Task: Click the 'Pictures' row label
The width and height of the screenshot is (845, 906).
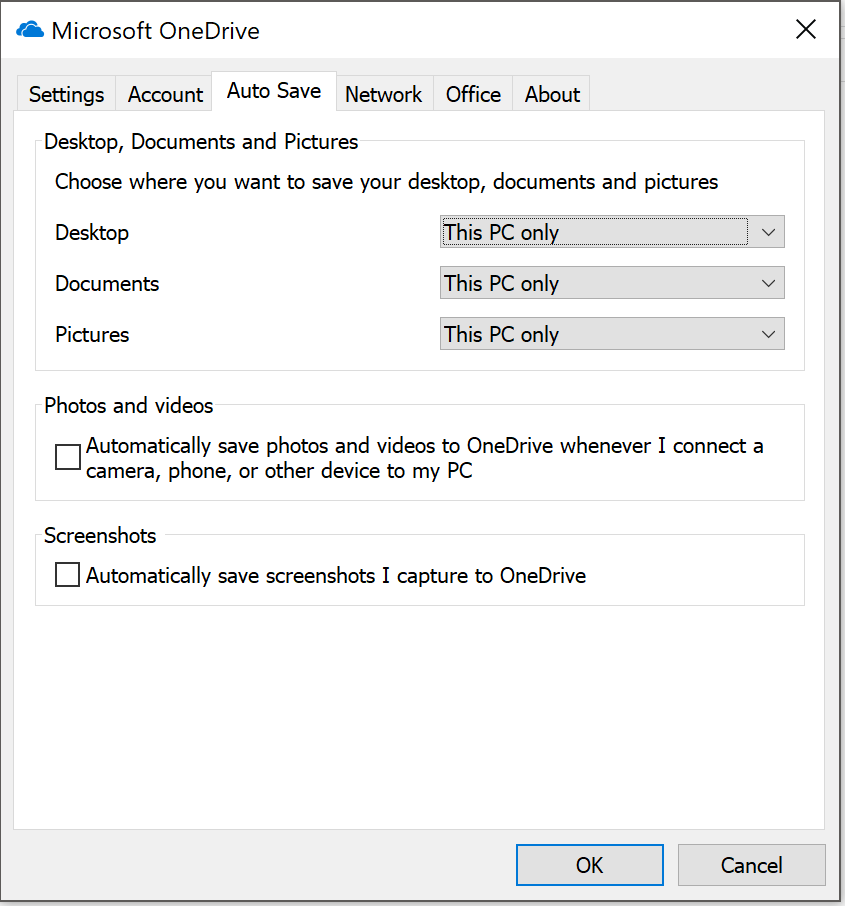Action: [92, 335]
